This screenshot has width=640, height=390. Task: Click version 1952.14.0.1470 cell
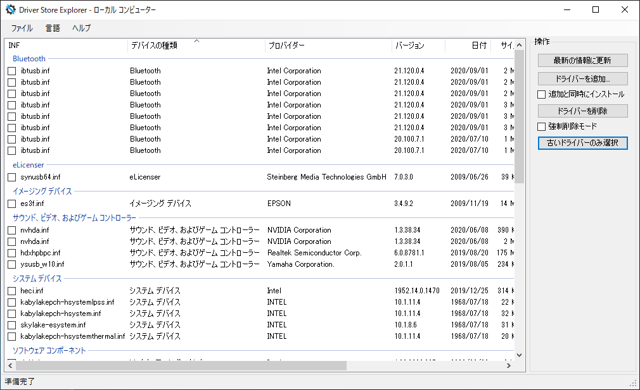pyautogui.click(x=417, y=291)
